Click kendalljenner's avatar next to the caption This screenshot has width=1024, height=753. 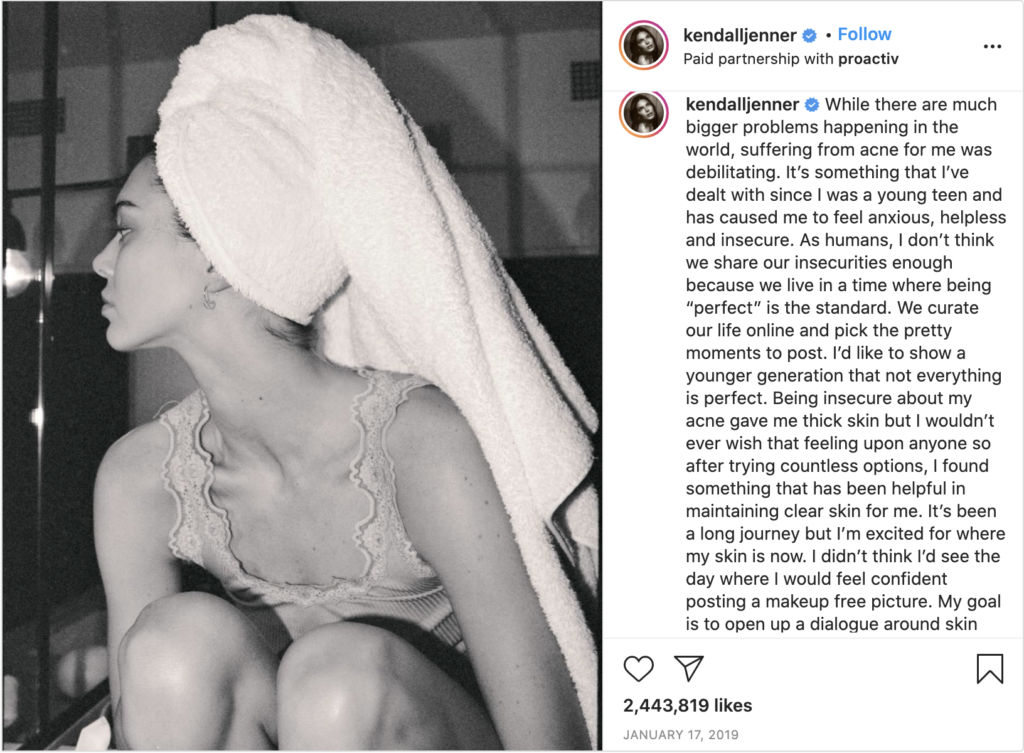(644, 114)
